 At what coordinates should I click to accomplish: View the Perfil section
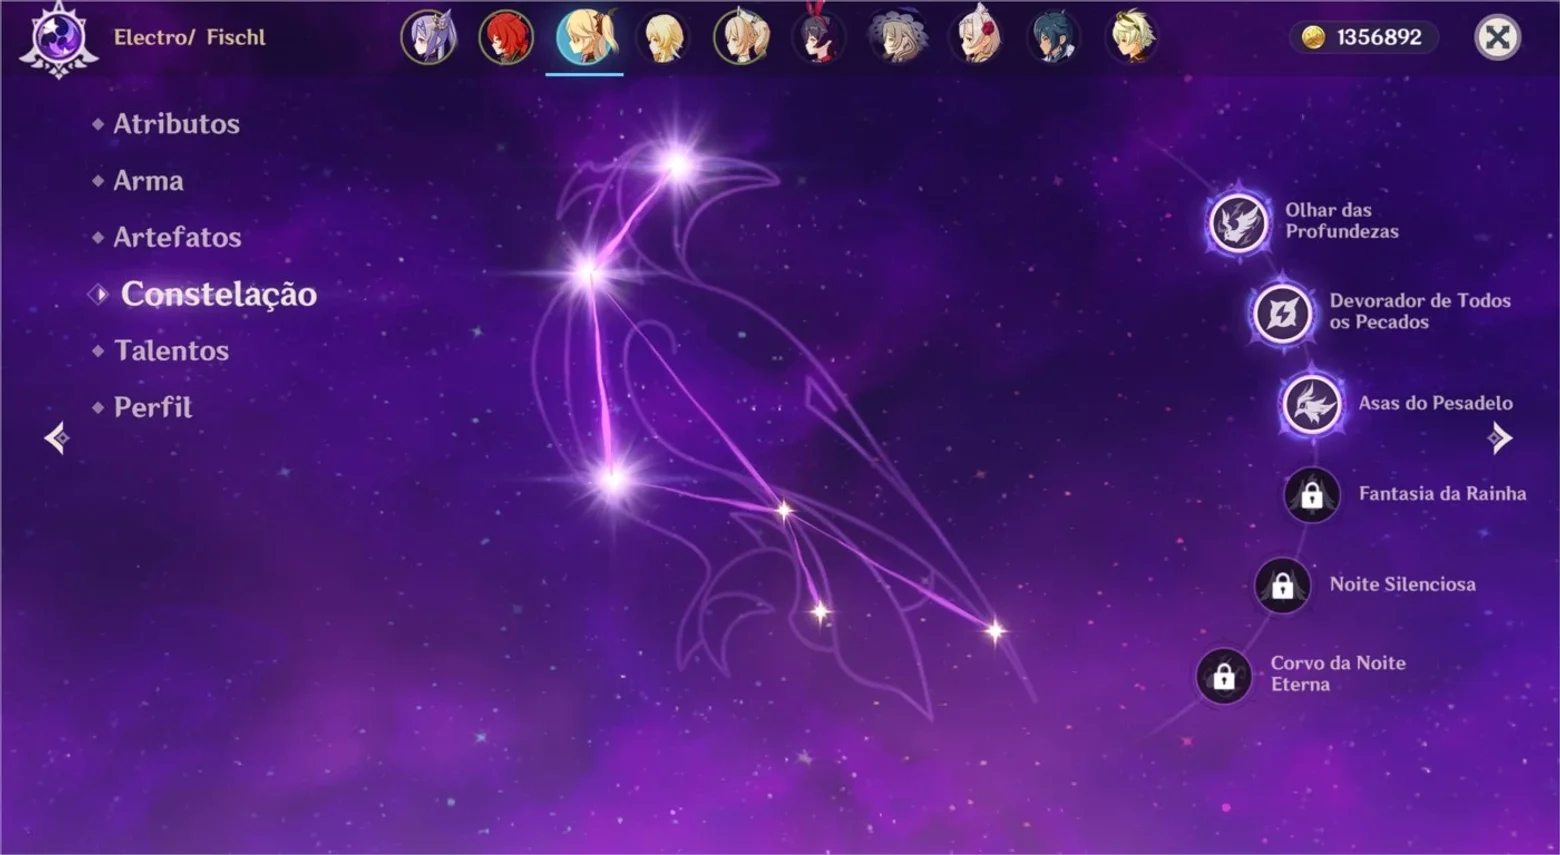(x=152, y=407)
